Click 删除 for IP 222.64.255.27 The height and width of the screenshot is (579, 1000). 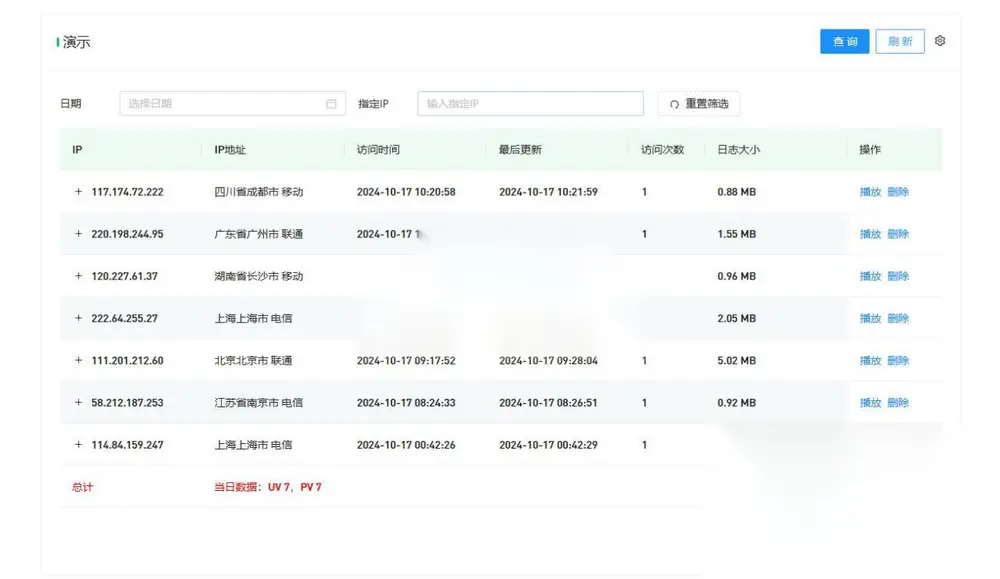898,318
